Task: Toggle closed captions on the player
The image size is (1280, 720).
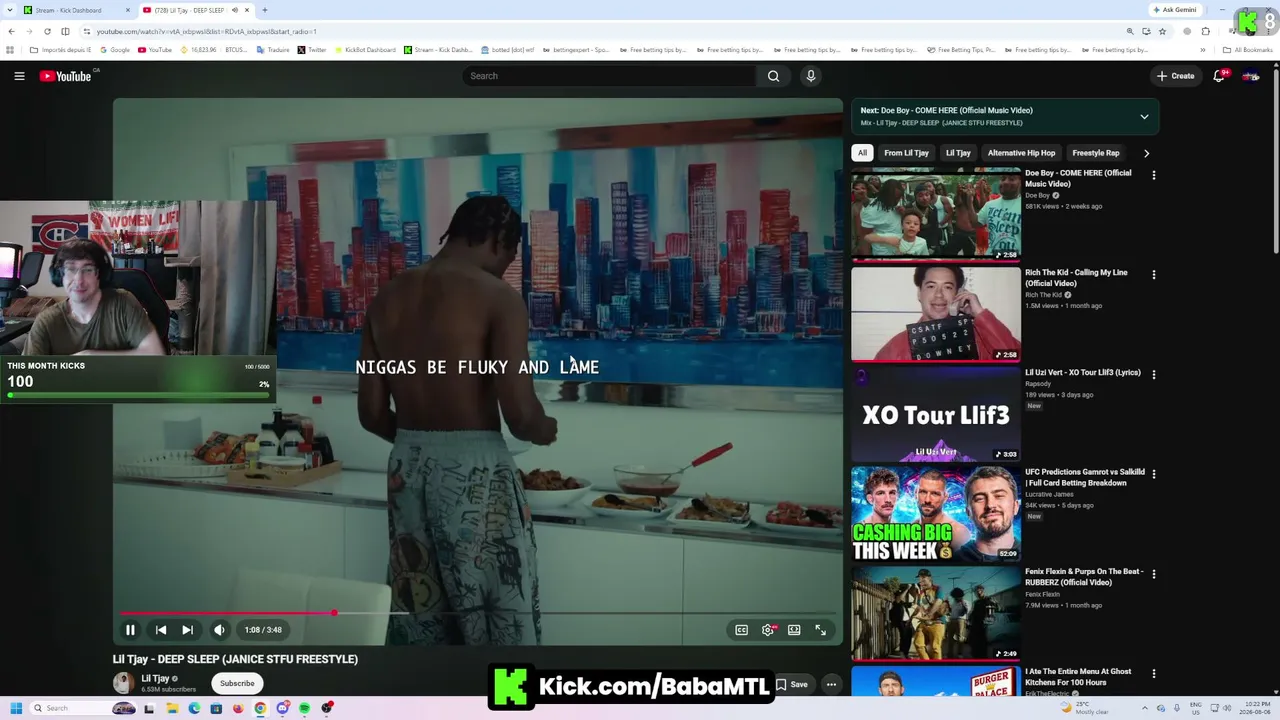Action: (741, 630)
